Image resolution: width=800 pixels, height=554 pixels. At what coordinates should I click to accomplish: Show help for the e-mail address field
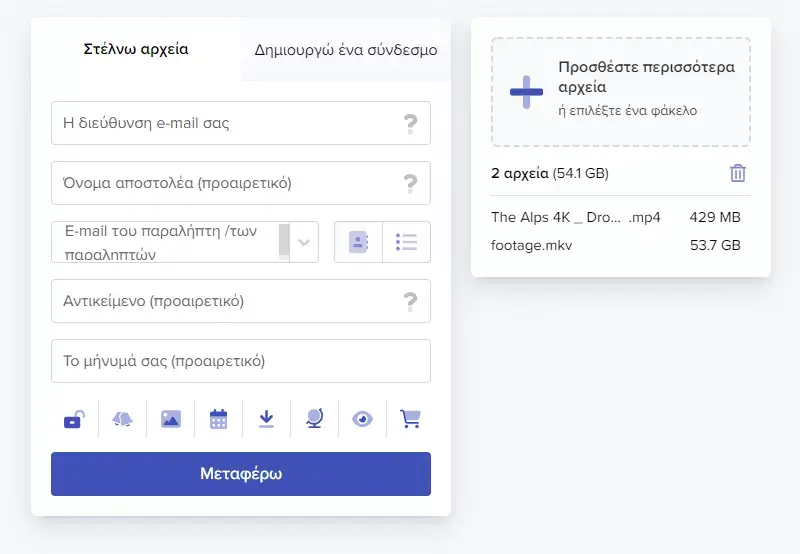410,123
